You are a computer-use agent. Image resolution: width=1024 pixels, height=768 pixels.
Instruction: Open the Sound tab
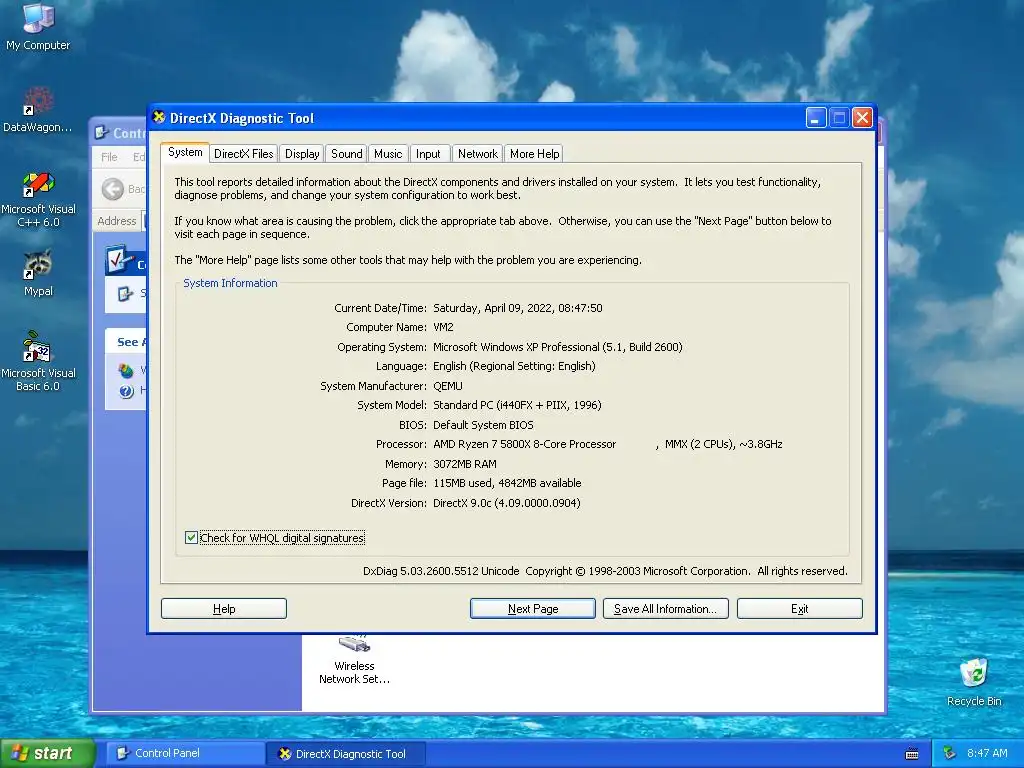click(346, 154)
